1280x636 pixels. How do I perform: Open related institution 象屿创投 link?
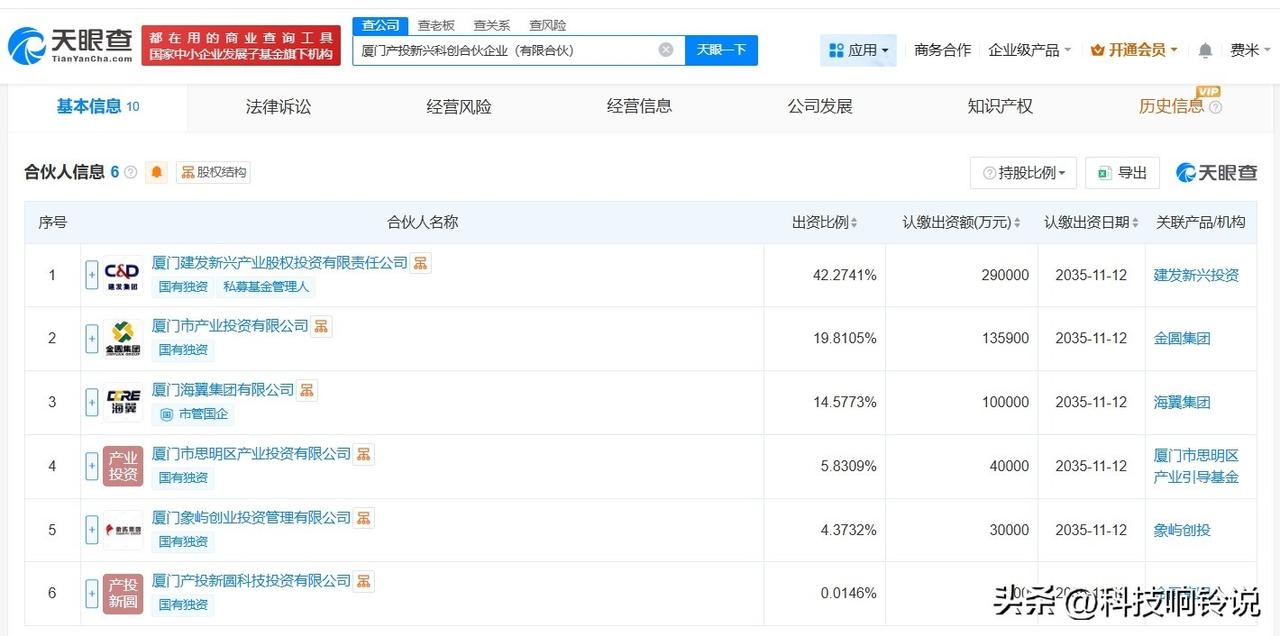pyautogui.click(x=1182, y=530)
